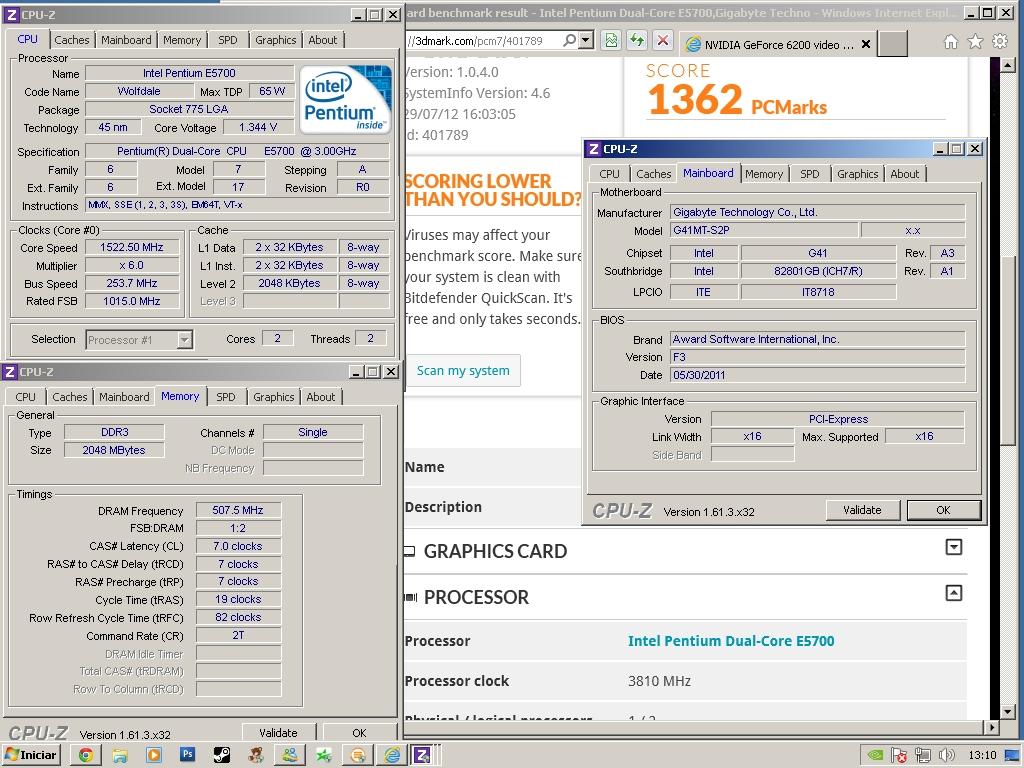
Task: Click browser horizontal scrollbar right arrow
Action: click(x=992, y=726)
